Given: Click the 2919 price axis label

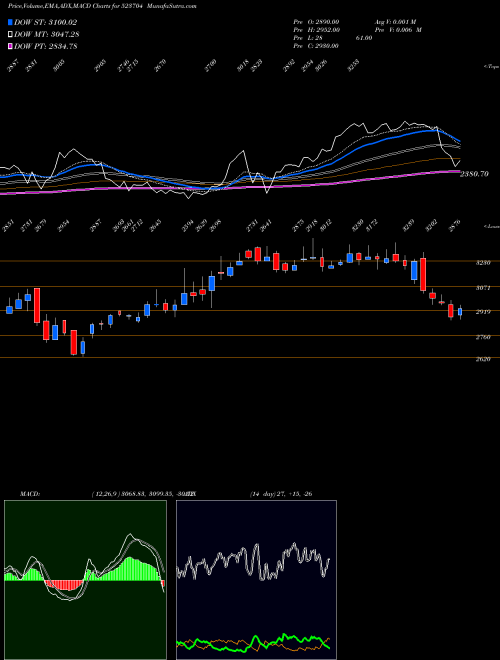Looking at the screenshot, I should point(483,312).
